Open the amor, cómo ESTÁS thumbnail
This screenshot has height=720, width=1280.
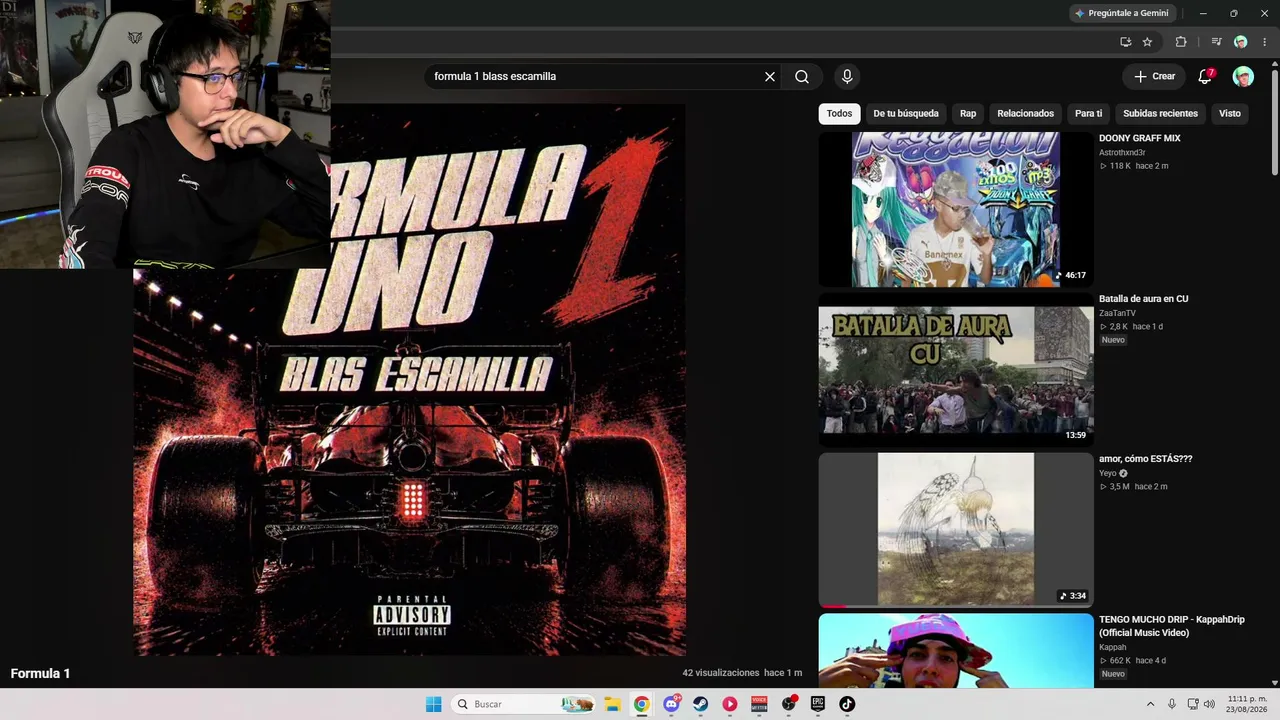(x=956, y=530)
